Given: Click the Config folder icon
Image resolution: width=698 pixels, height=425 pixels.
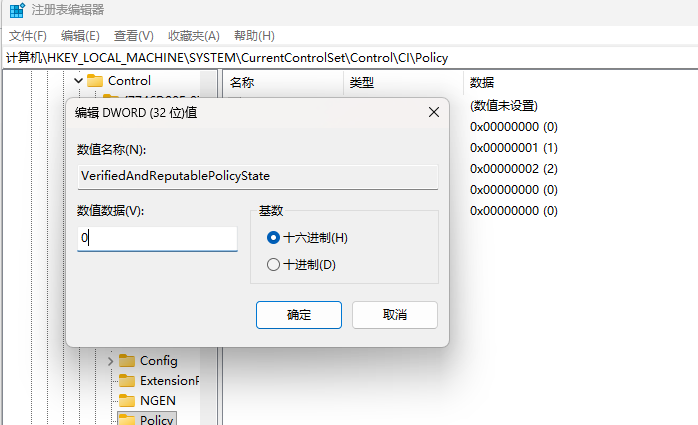Looking at the screenshot, I should click(x=127, y=360).
